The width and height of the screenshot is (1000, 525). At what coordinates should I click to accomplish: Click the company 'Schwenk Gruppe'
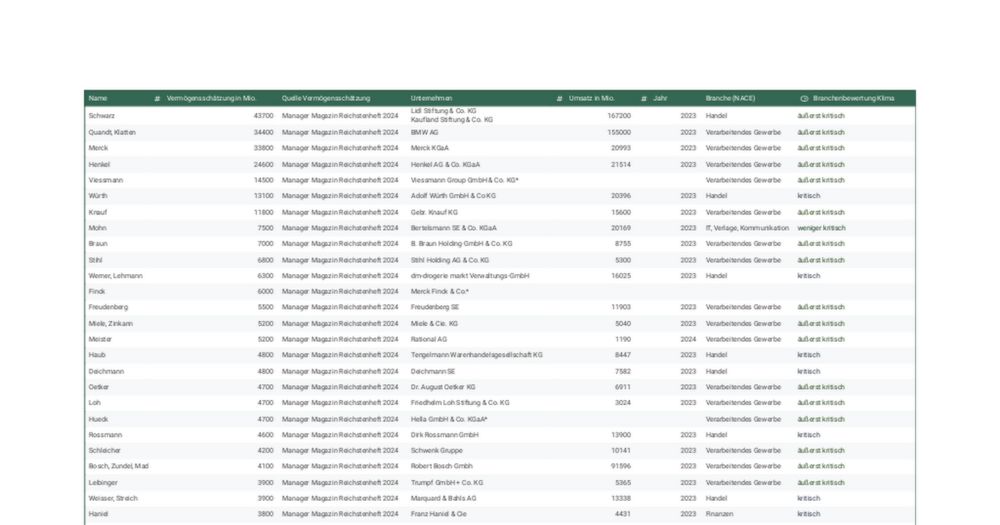(436, 450)
